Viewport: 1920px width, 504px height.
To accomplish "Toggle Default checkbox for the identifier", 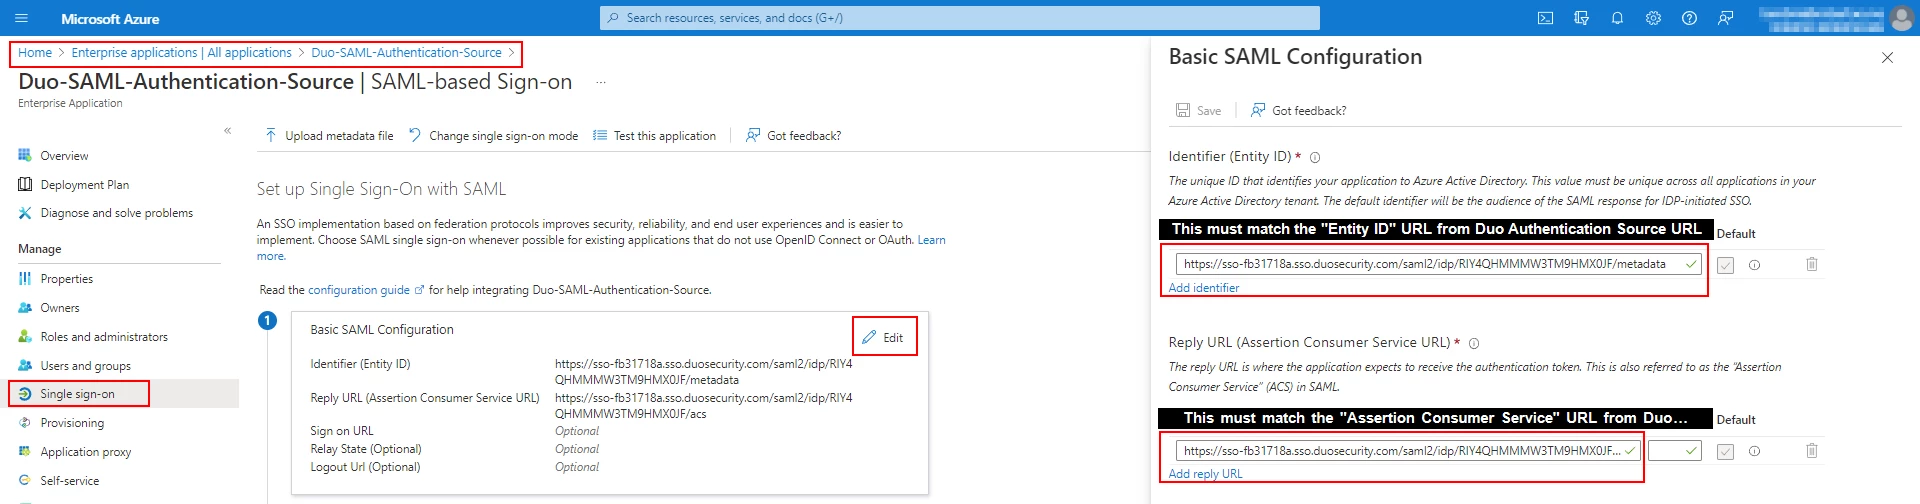I will coord(1725,265).
